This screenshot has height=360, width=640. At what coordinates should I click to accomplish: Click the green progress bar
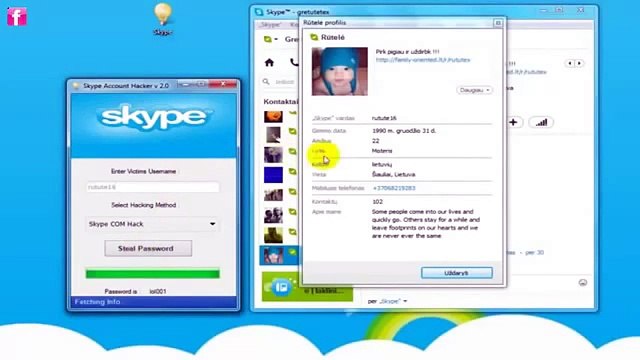[153, 273]
